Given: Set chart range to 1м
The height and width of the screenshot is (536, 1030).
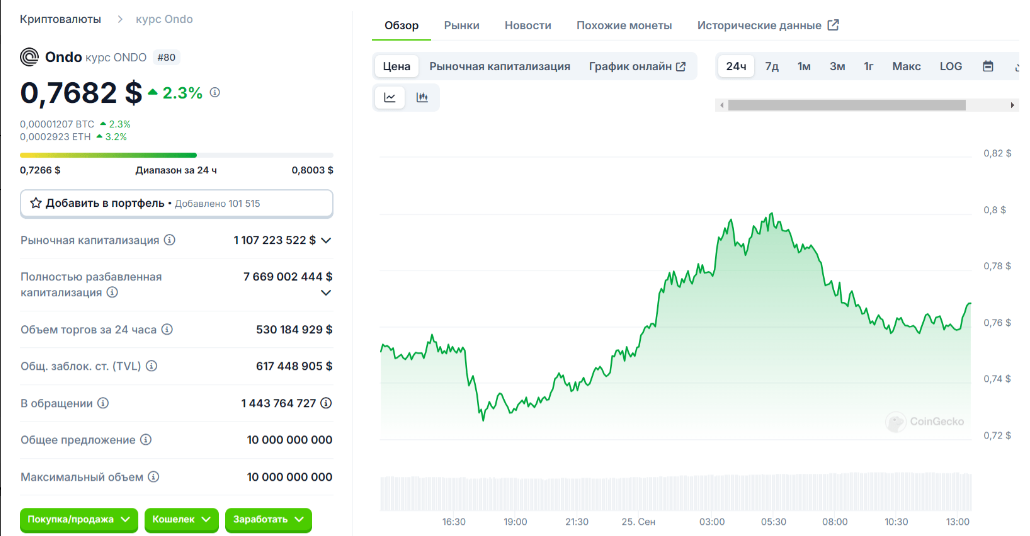Looking at the screenshot, I should pos(804,66).
